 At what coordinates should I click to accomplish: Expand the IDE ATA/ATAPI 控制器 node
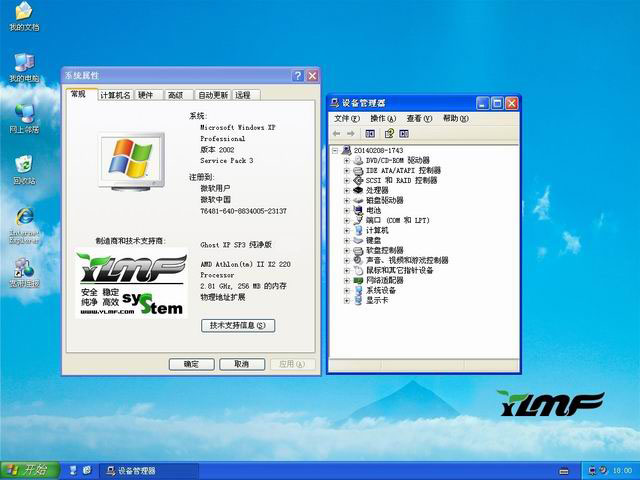(x=347, y=171)
